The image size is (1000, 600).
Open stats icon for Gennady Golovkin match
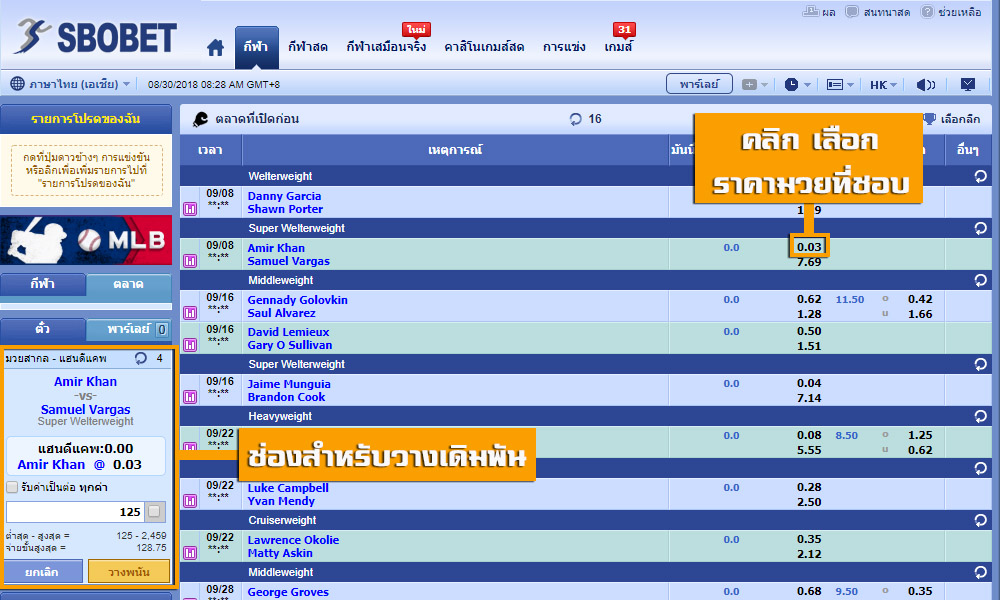pyautogui.click(x=190, y=312)
